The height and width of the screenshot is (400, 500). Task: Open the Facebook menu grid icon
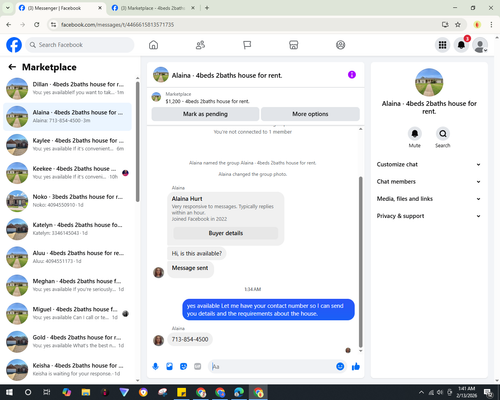click(442, 45)
